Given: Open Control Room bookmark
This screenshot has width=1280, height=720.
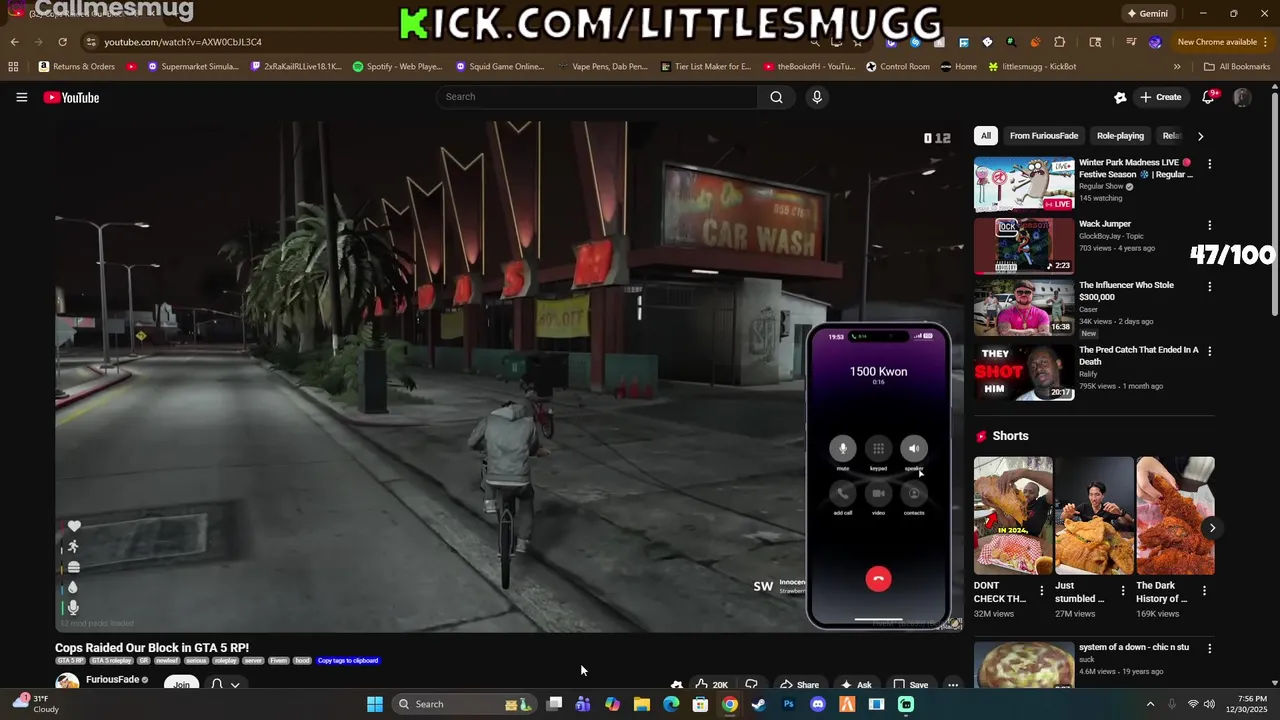Looking at the screenshot, I should point(898,67).
